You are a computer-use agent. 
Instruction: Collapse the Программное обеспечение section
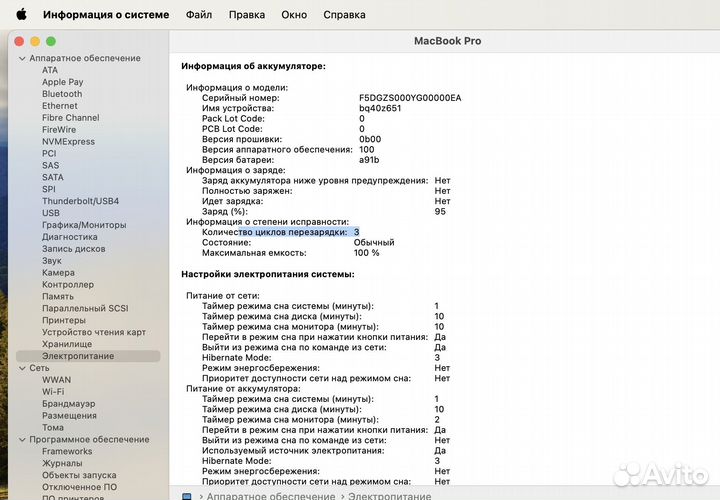coord(22,440)
